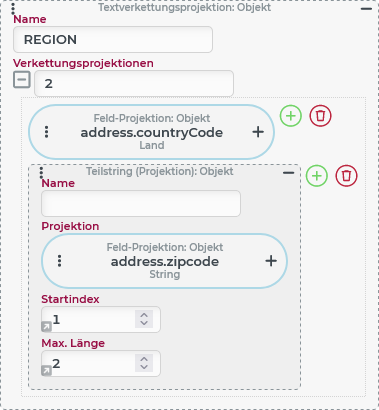Click the Verkettungsprojektionen count field
Viewport: 379px width, 410px height.
pyautogui.click(x=134, y=83)
